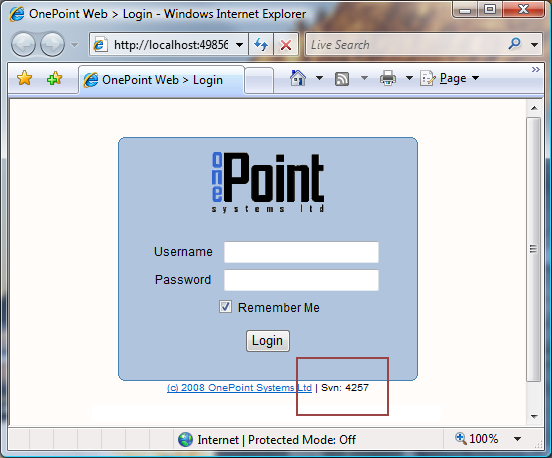Click the Favorites Center star icon

click(x=24, y=78)
